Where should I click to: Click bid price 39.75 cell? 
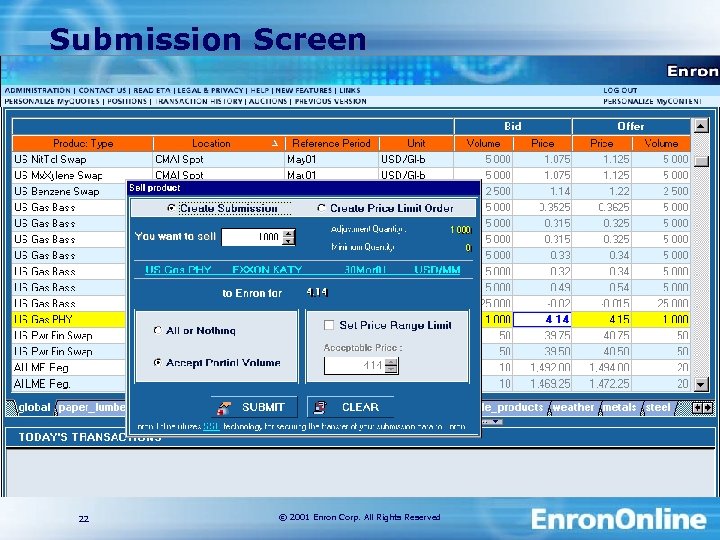(x=542, y=335)
